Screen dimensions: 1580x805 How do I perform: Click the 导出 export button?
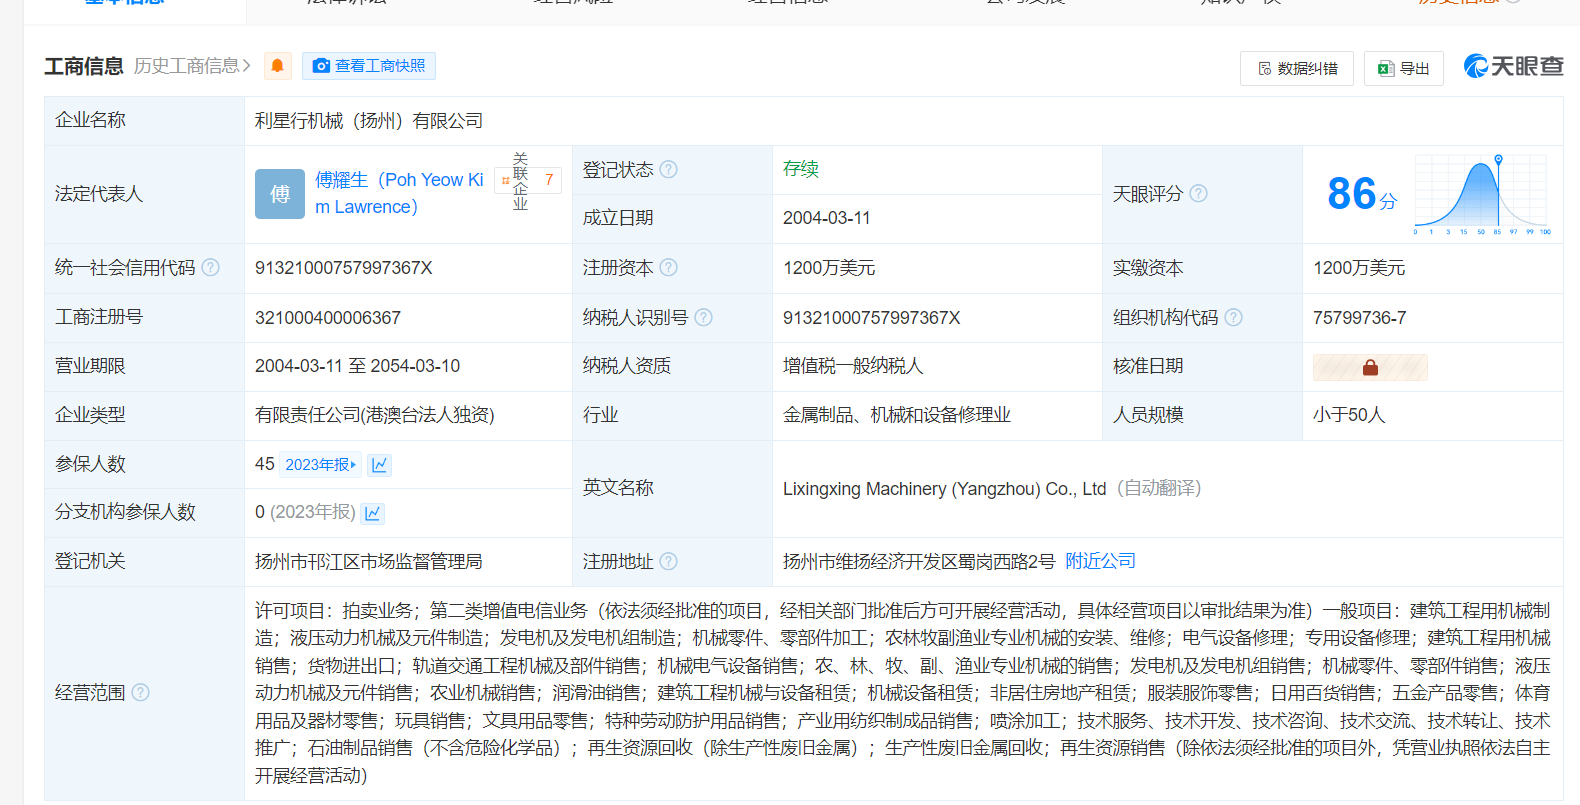[x=1404, y=68]
